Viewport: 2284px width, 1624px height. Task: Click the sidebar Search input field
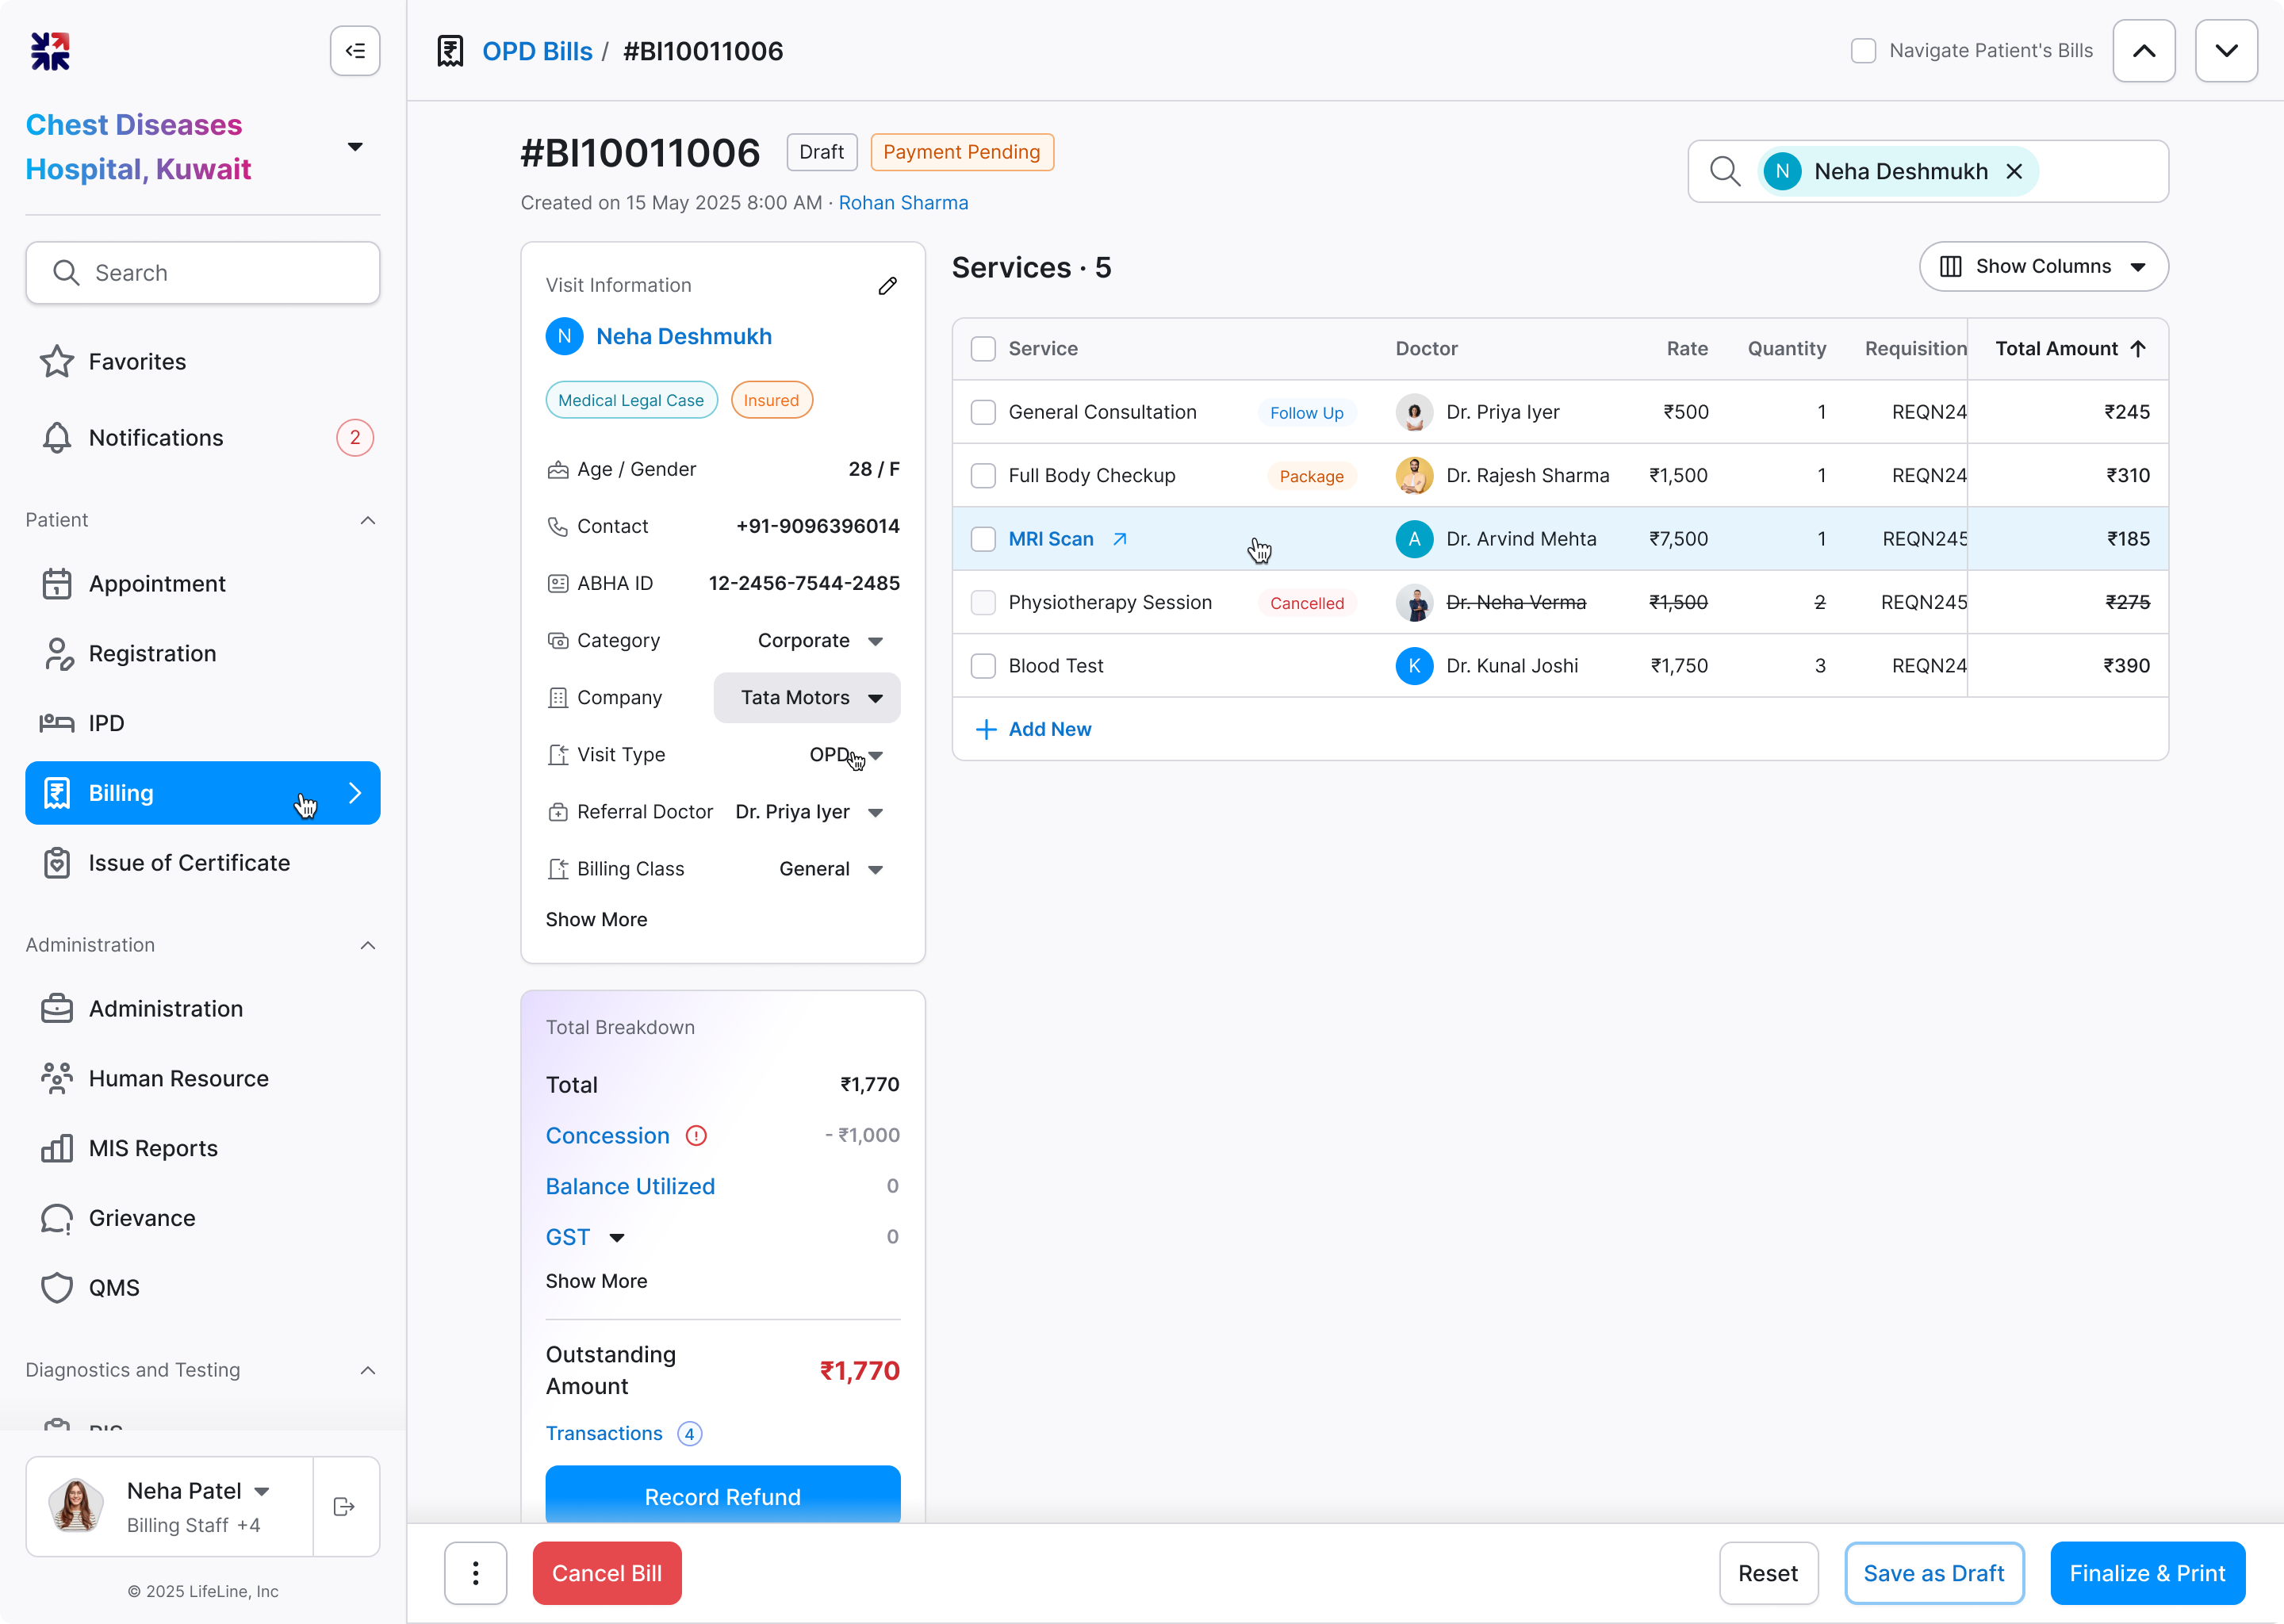pyautogui.click(x=203, y=273)
